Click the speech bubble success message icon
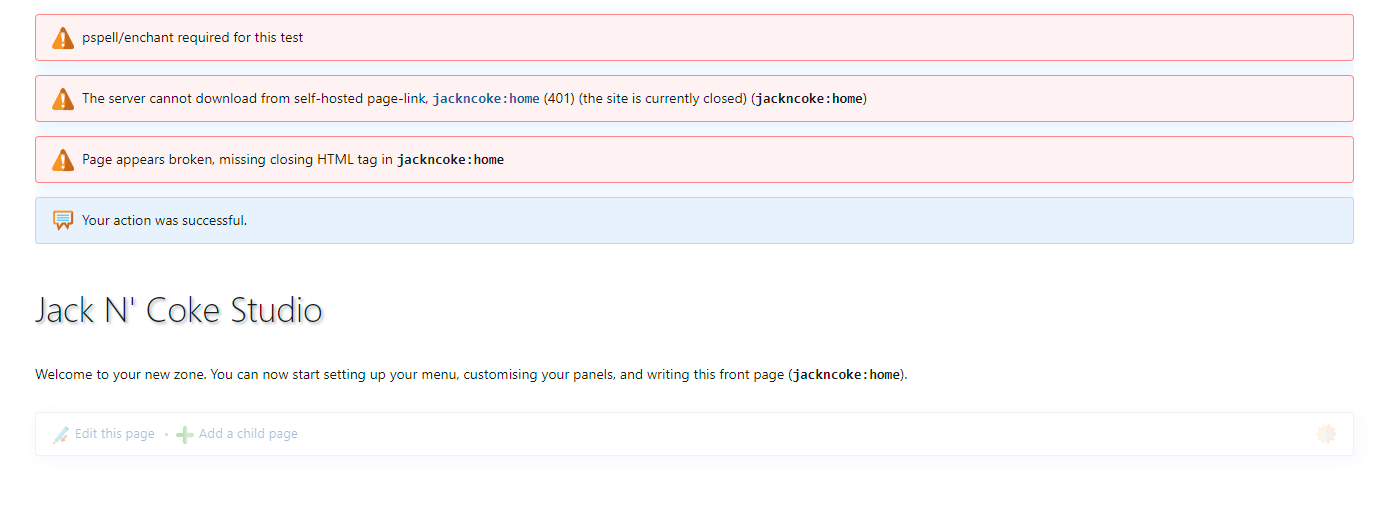Image resolution: width=1392 pixels, height=519 pixels. pyautogui.click(x=63, y=221)
